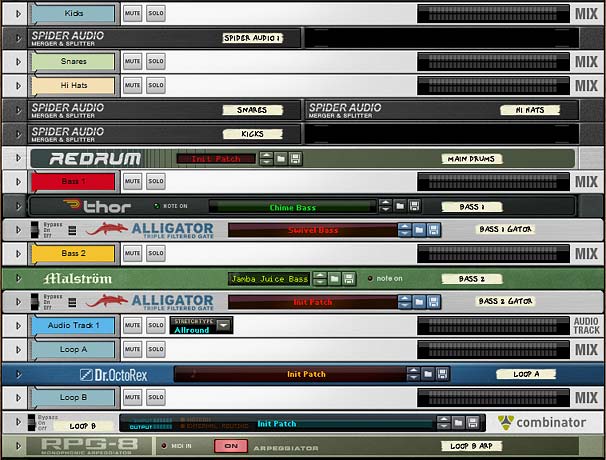The image size is (606, 460).
Task: Set bypass switch on Loop B Combinator
Action: [x=31, y=423]
